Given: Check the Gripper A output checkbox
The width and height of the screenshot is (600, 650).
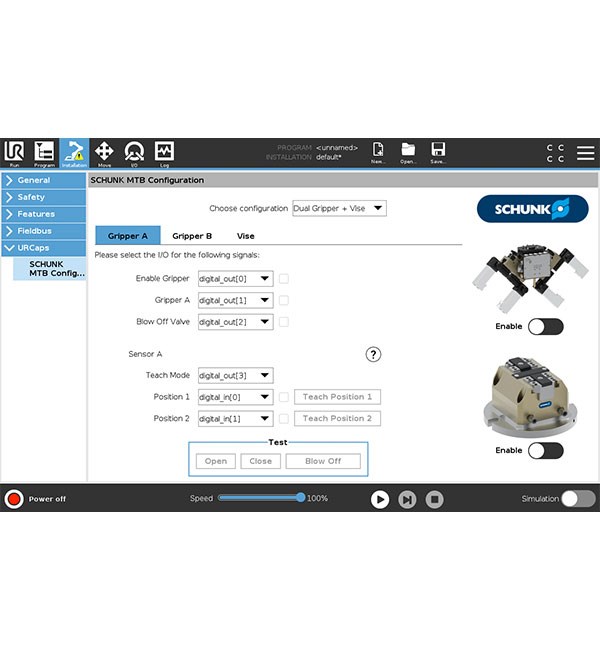Looking at the screenshot, I should tap(284, 300).
